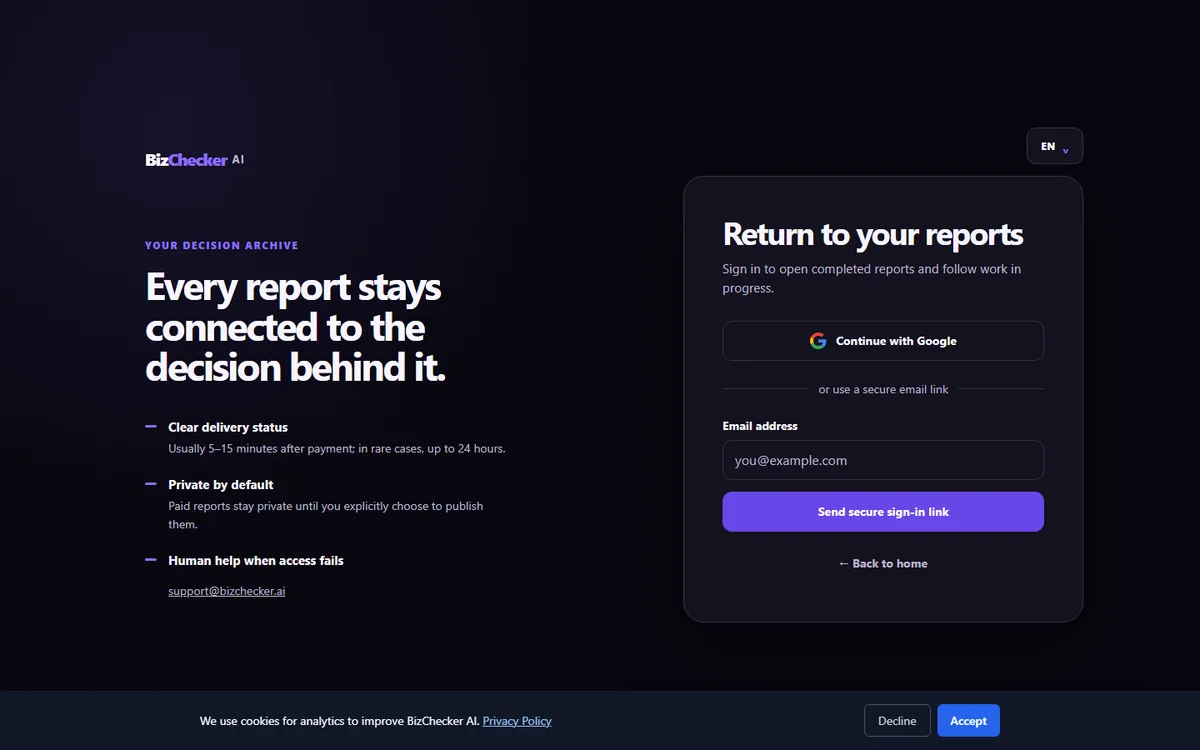Image resolution: width=1200 pixels, height=750 pixels.
Task: Open the EN language dropdown
Action: [x=1054, y=146]
